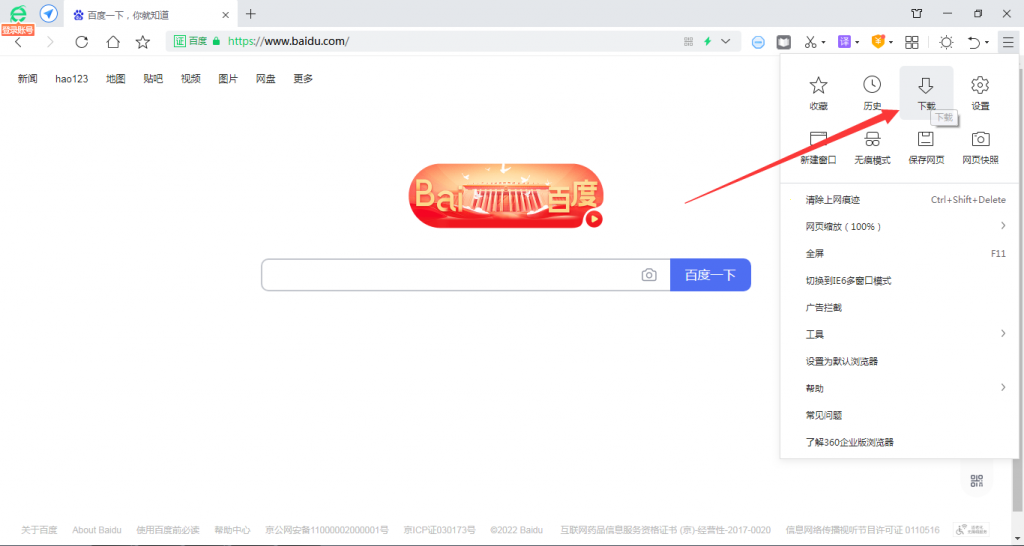Image resolution: width=1024 pixels, height=546 pixels.
Task: Go to home page icon
Action: tap(113, 42)
